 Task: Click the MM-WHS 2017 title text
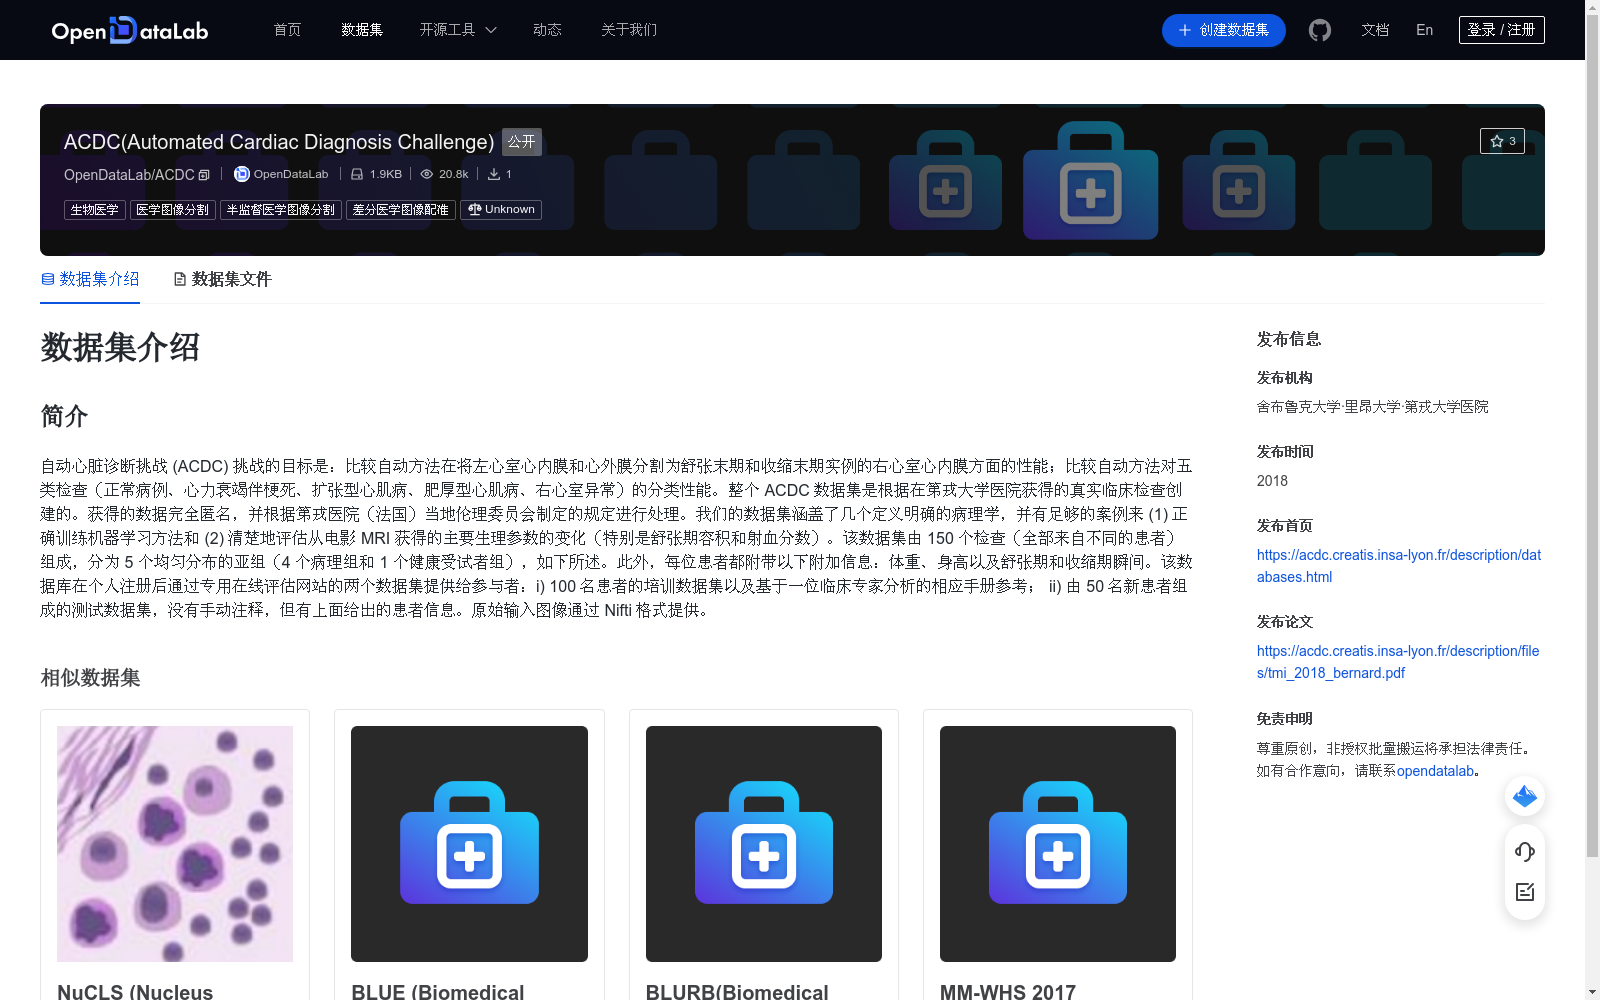(1008, 991)
